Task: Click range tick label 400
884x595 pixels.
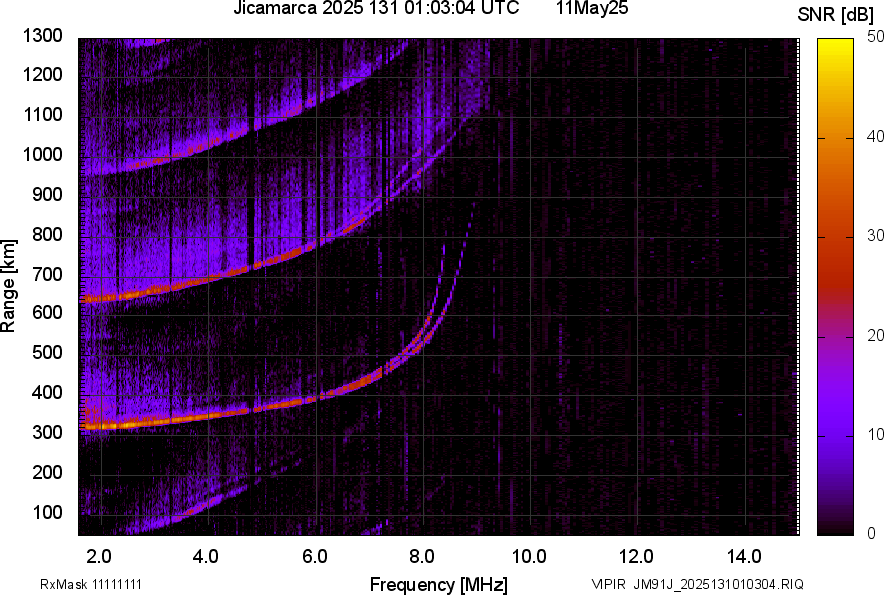Action: point(47,392)
